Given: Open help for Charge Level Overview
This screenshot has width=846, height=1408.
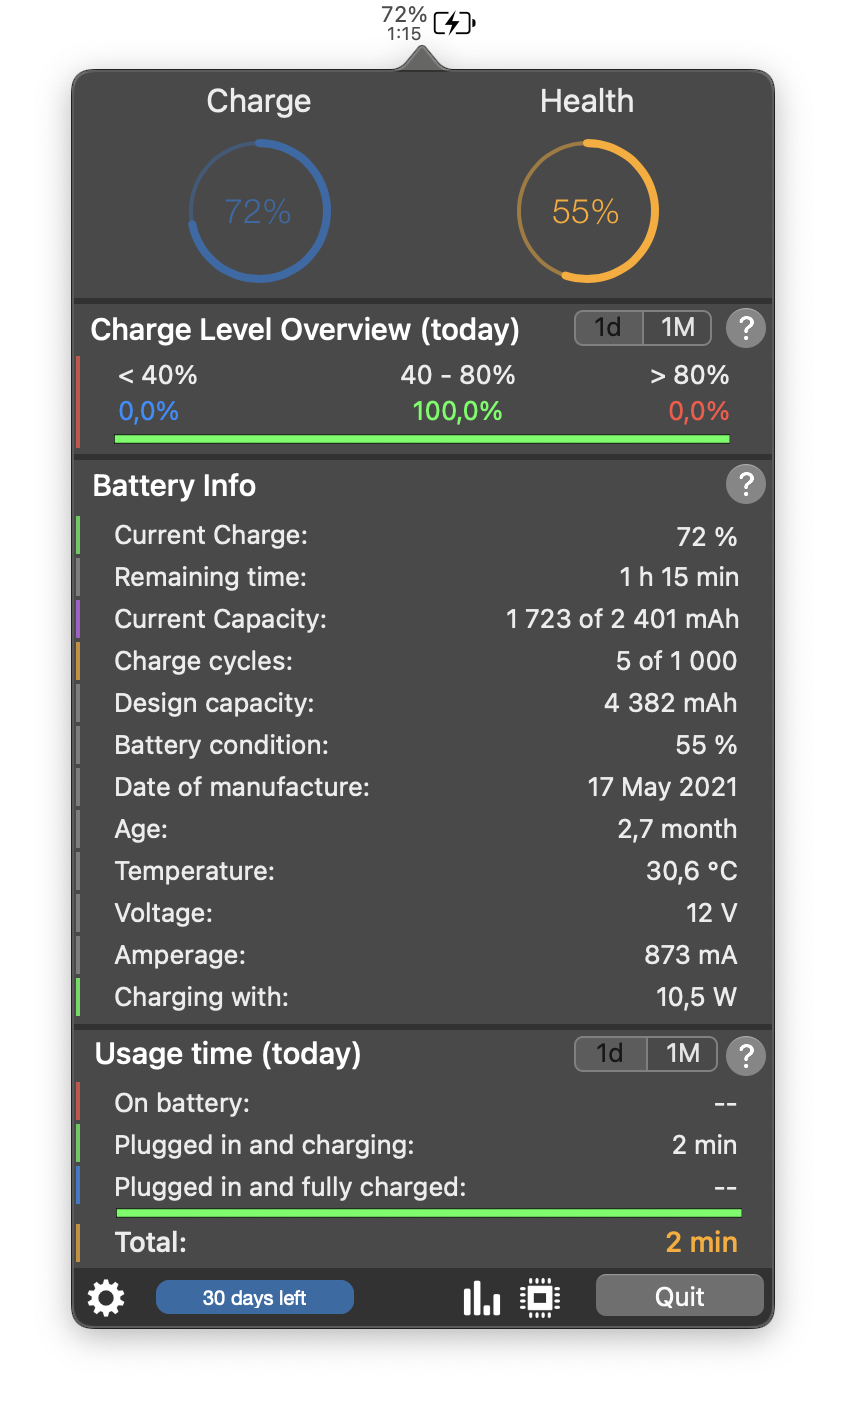Looking at the screenshot, I should pos(745,328).
